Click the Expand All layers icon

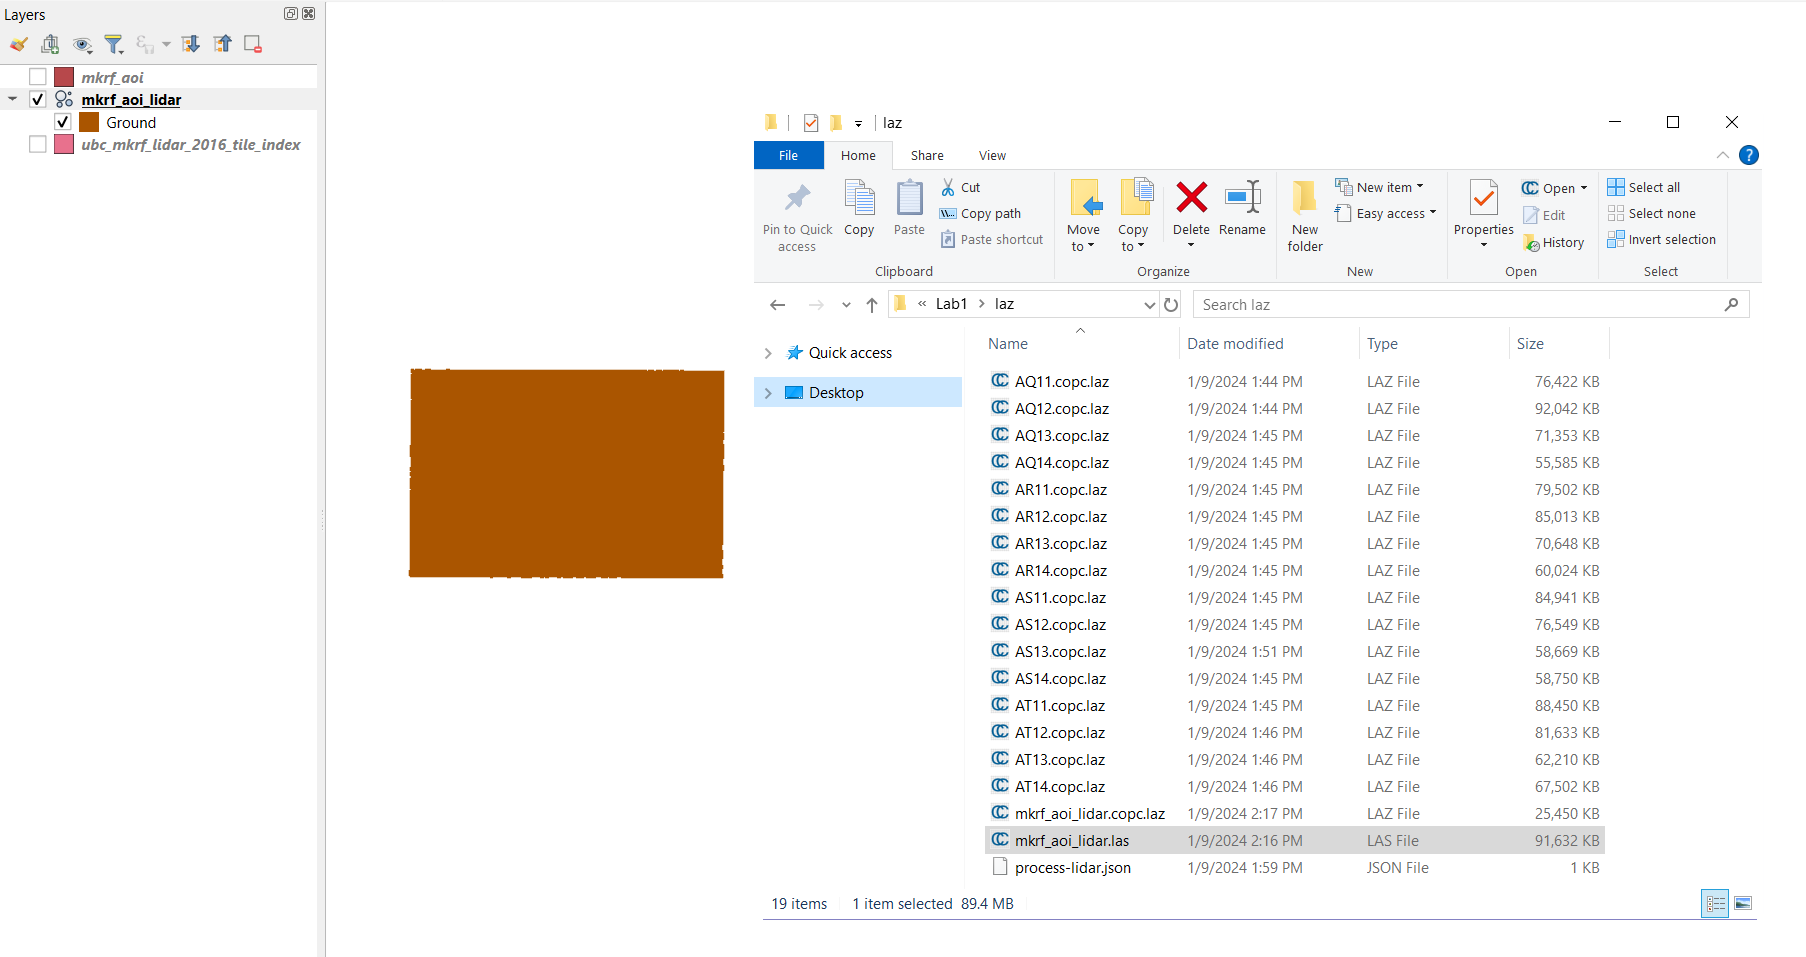pyautogui.click(x=190, y=44)
